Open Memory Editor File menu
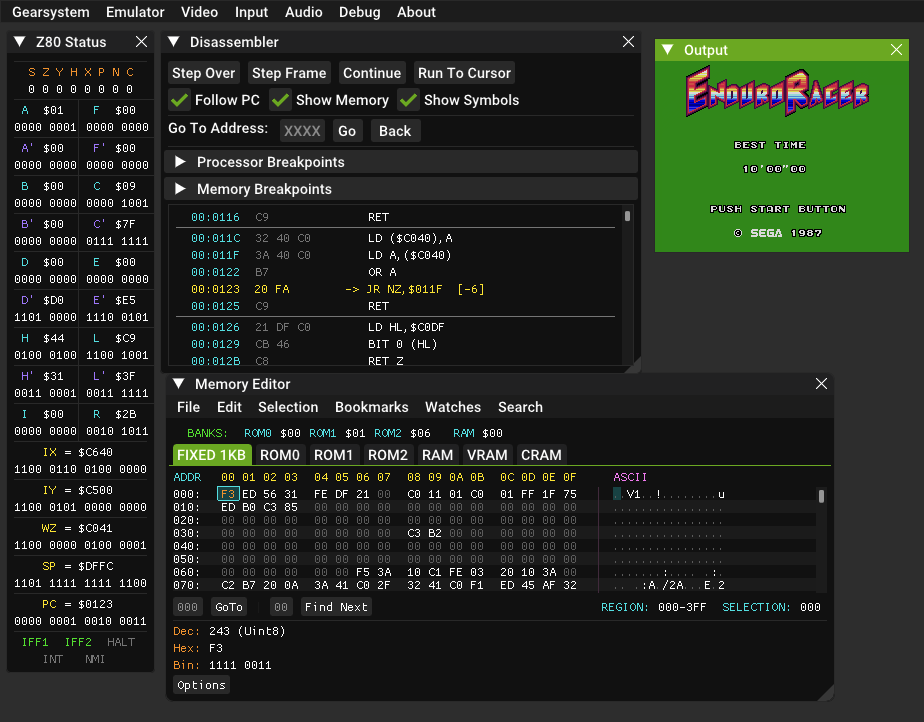This screenshot has width=924, height=722. click(189, 407)
